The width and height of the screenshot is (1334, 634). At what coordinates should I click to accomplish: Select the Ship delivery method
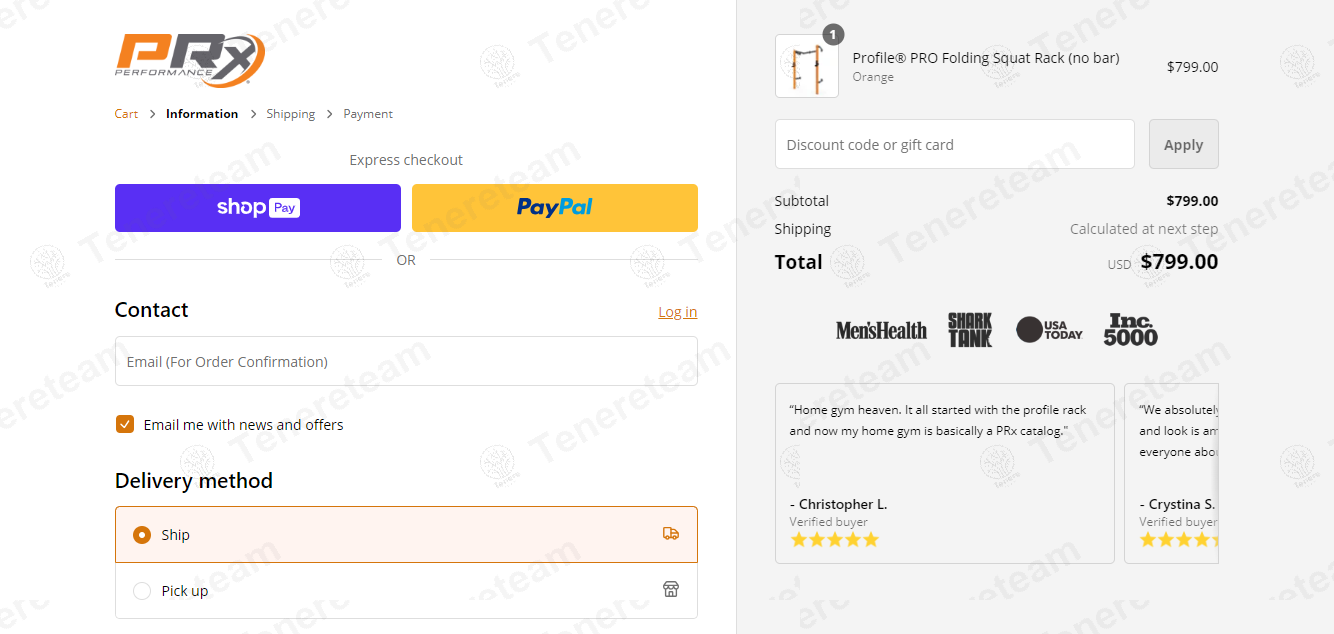click(x=142, y=535)
